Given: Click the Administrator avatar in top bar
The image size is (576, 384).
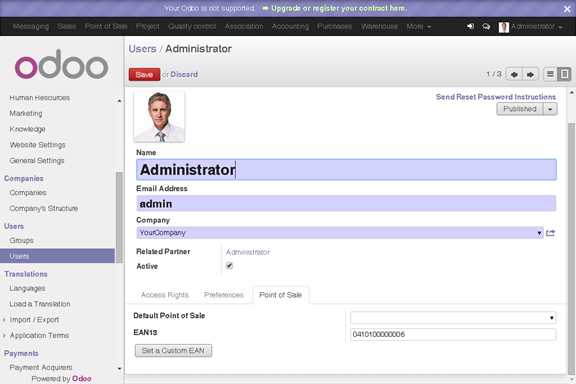Looking at the screenshot, I should 504,27.
